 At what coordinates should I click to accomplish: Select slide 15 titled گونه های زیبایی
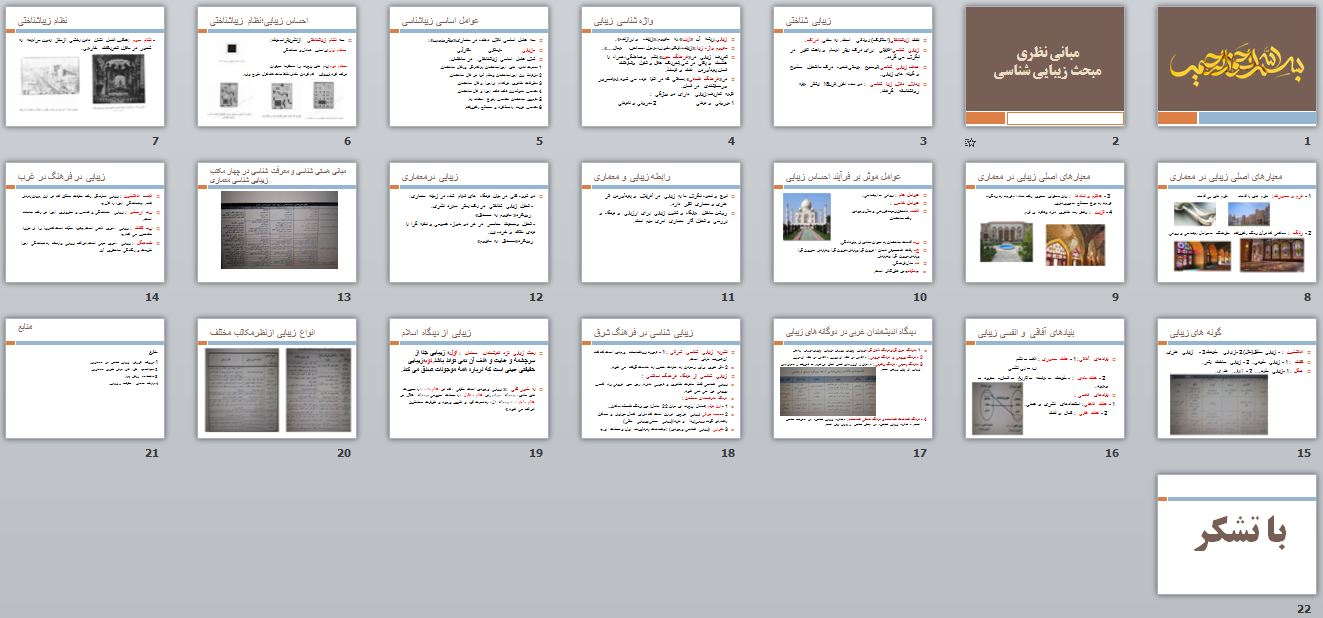click(x=1237, y=378)
